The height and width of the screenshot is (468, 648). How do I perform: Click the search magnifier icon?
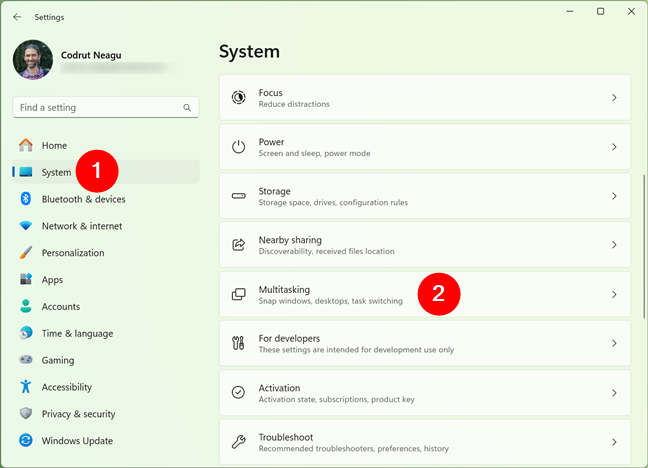[187, 107]
